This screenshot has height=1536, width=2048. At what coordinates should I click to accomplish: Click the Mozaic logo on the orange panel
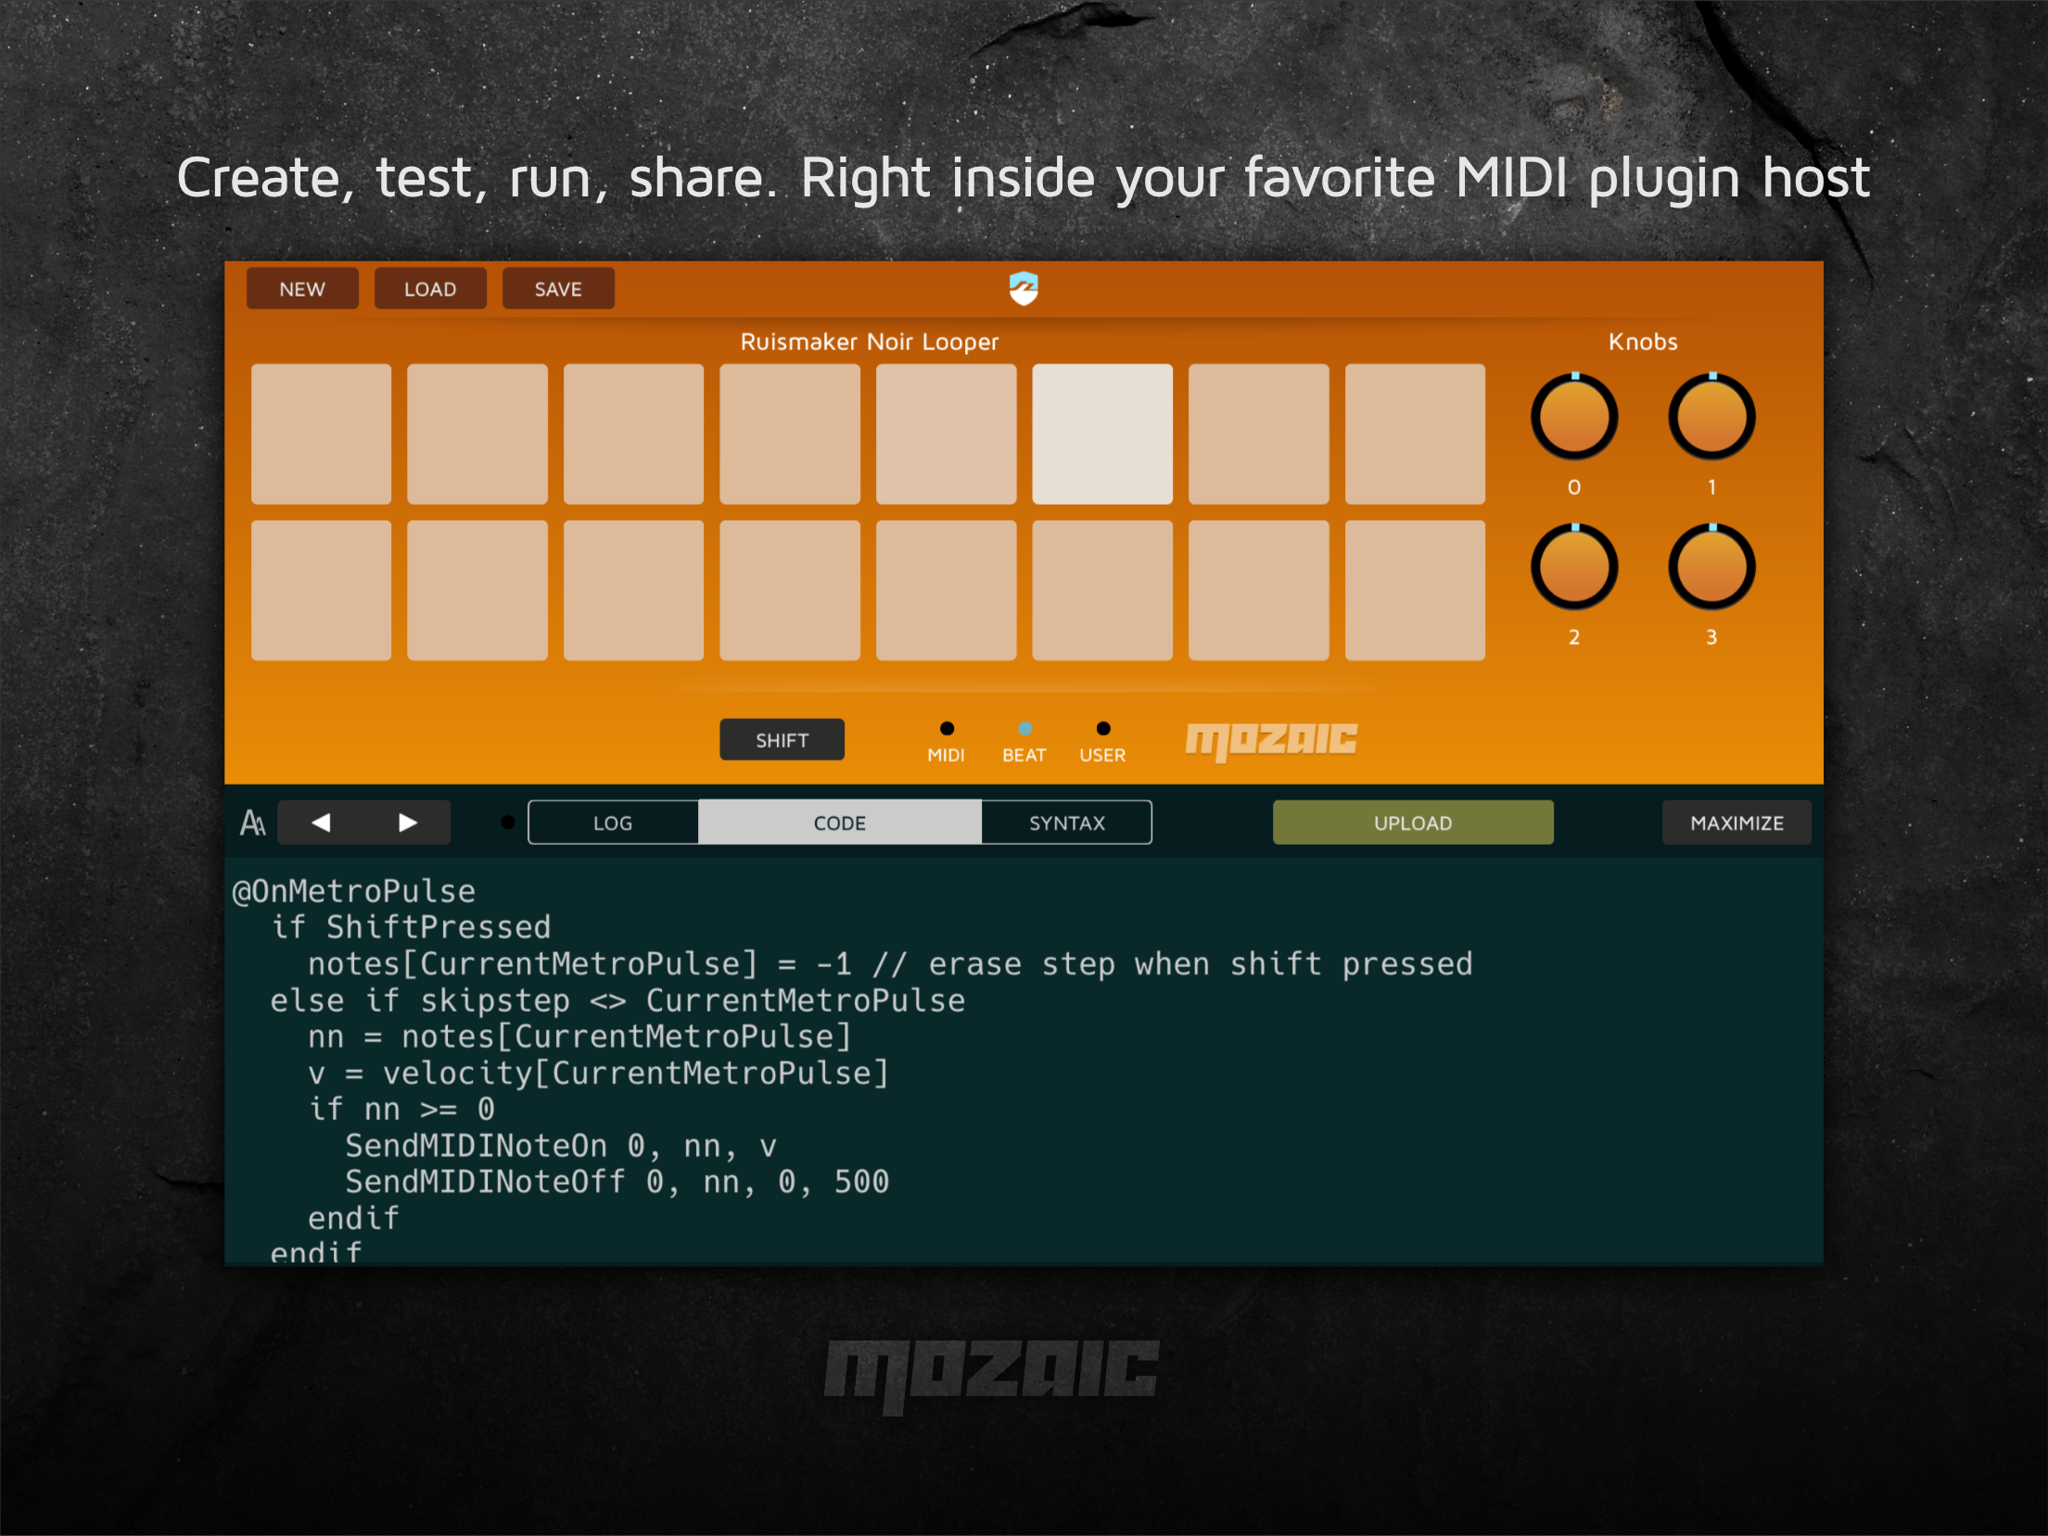[1272, 740]
